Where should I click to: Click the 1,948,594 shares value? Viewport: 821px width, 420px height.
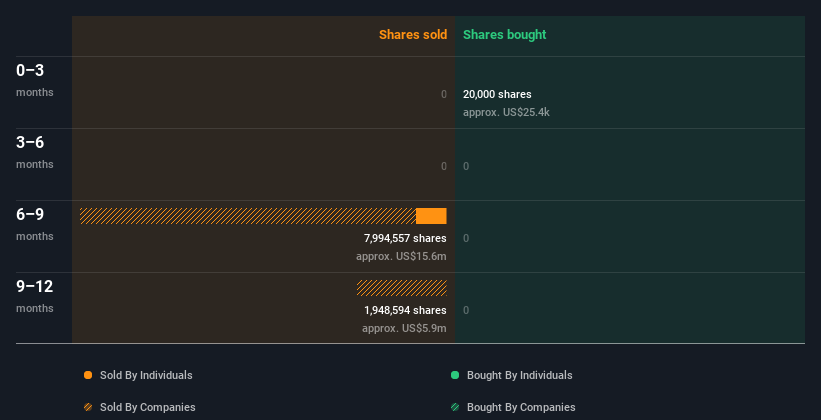(x=405, y=310)
